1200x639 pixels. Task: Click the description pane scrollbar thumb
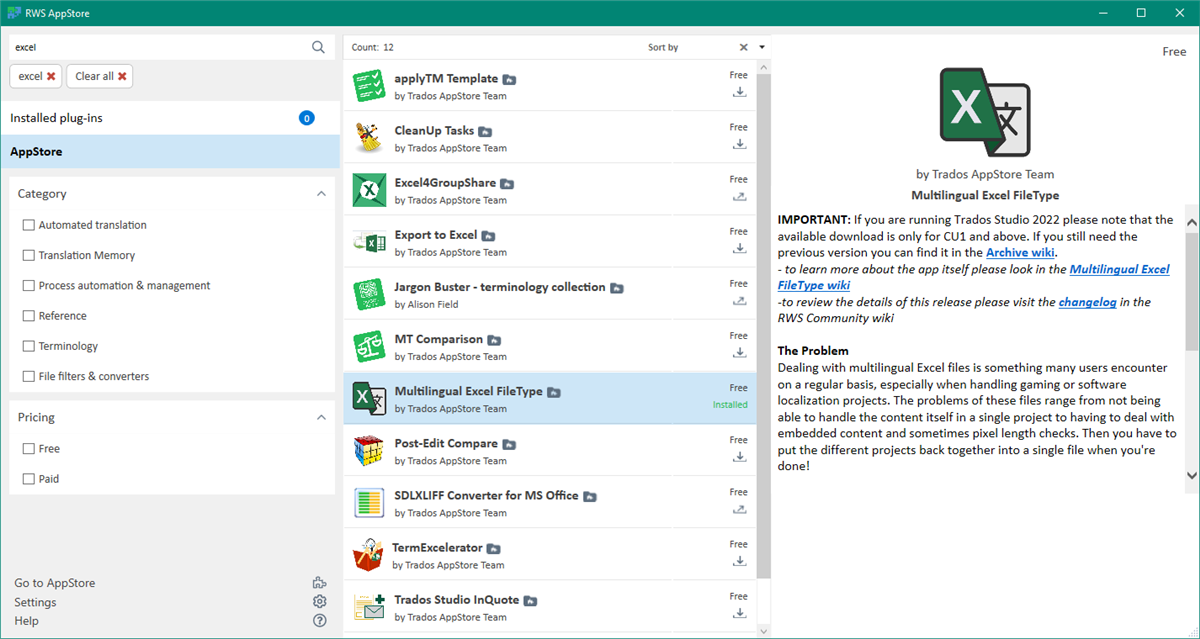pyautogui.click(x=1191, y=291)
